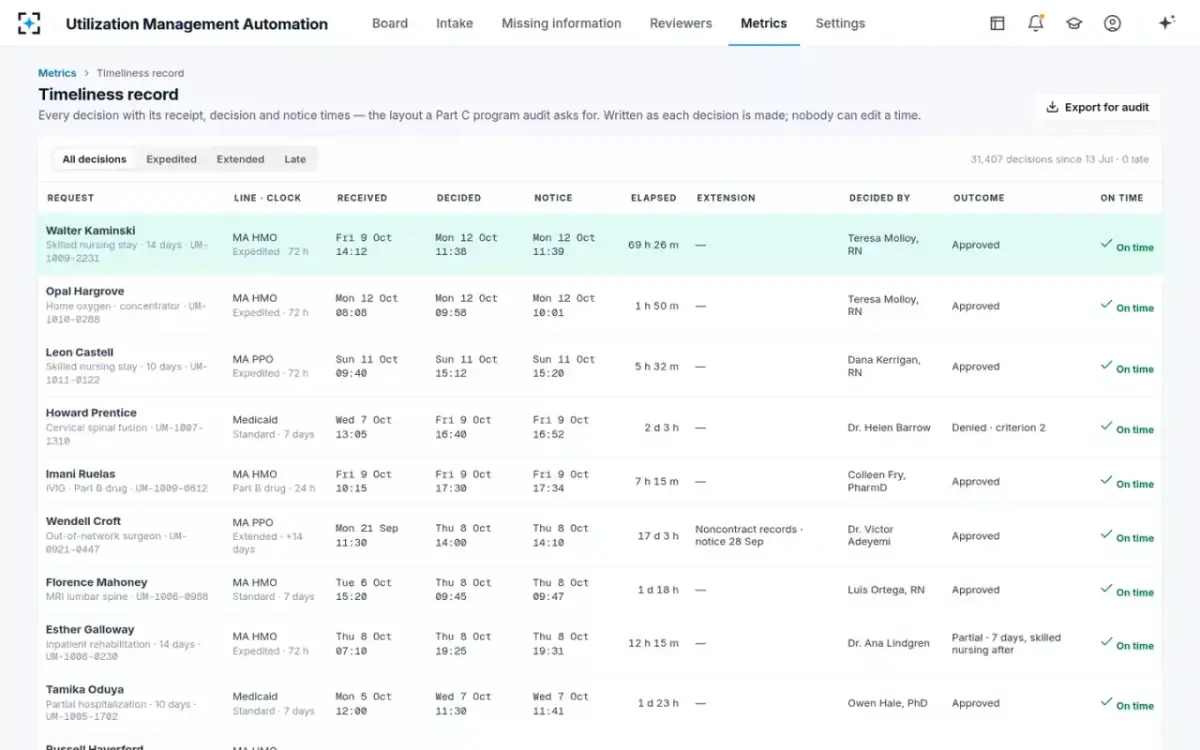Click the 31,407 decisions summary text
1200x750 pixels.
tap(1060, 159)
